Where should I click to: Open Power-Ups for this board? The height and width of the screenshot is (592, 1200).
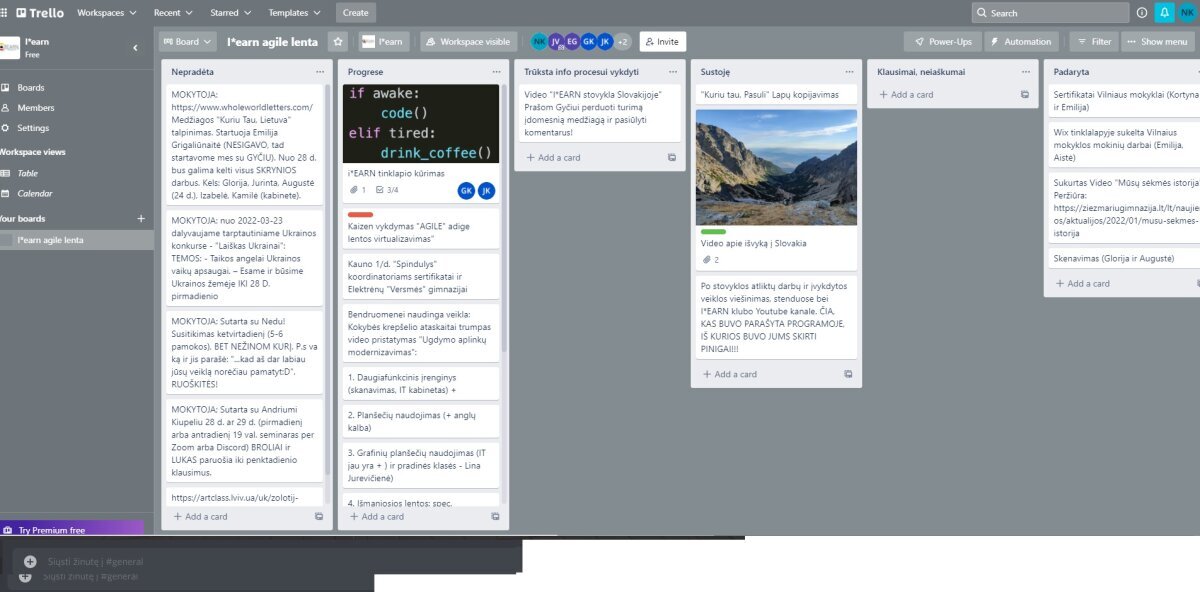tap(943, 42)
